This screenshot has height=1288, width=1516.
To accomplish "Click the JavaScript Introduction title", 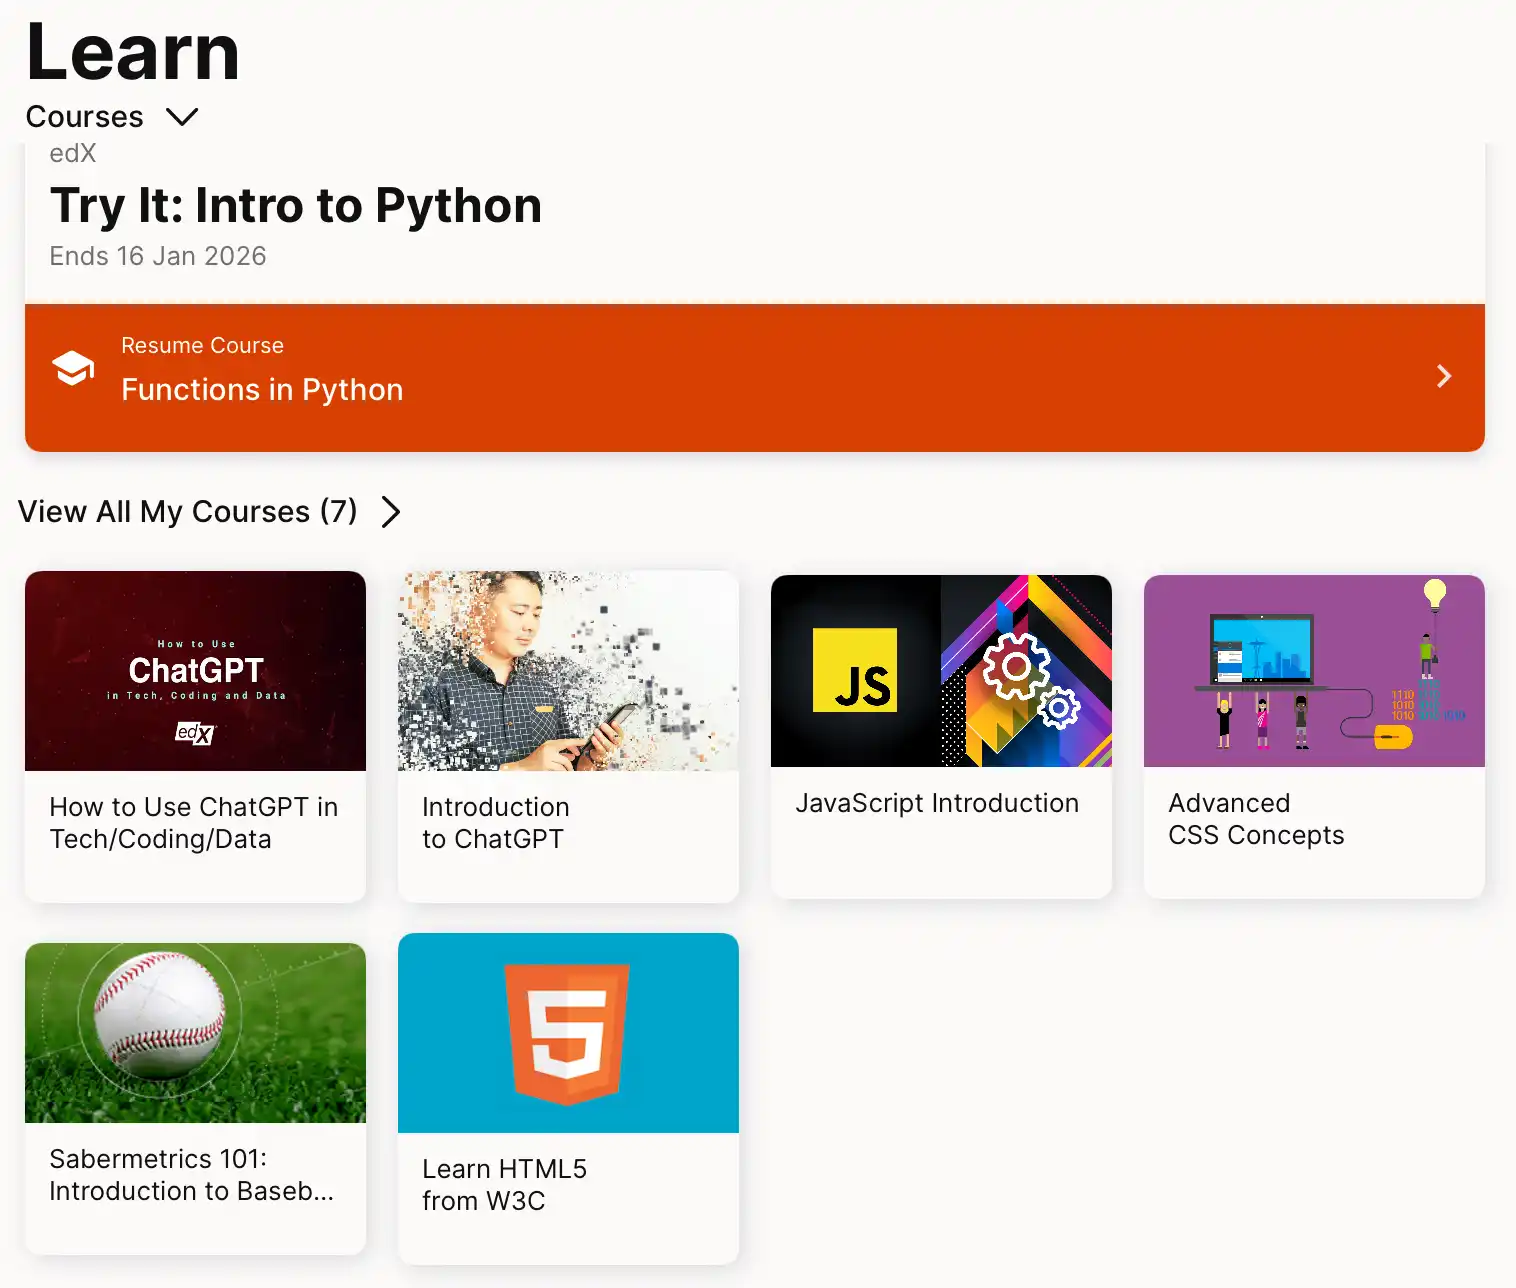I will (937, 803).
